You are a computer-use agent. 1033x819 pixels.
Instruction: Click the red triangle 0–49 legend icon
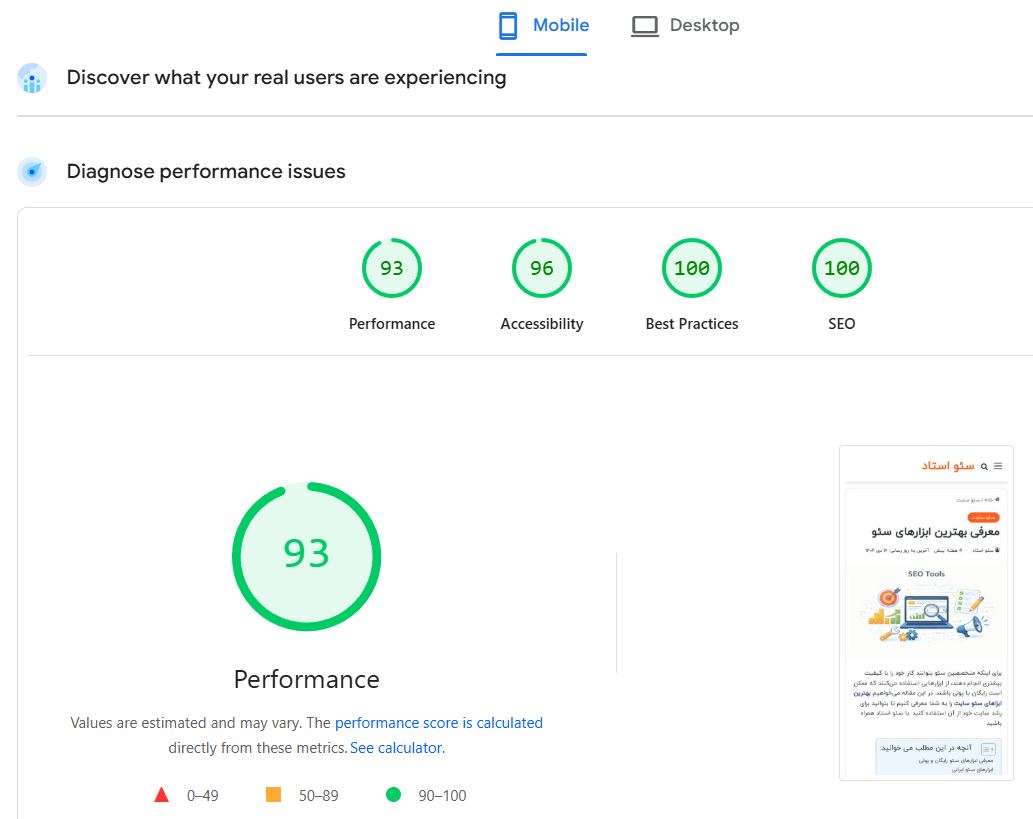click(x=161, y=795)
